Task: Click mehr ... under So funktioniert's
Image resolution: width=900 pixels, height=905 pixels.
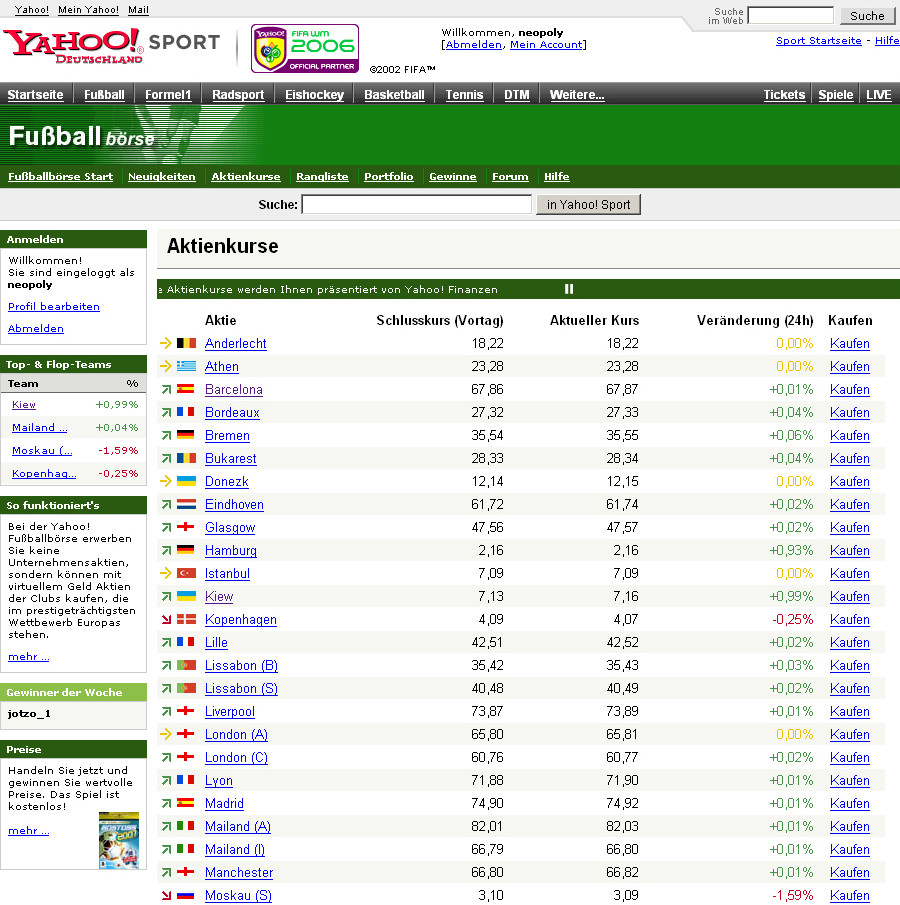Action: coord(28,656)
